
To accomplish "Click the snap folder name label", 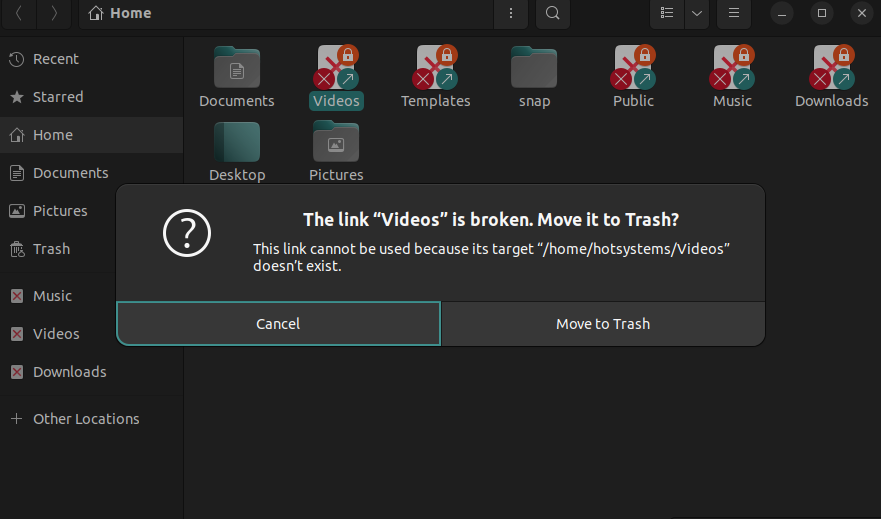I will pyautogui.click(x=534, y=101).
